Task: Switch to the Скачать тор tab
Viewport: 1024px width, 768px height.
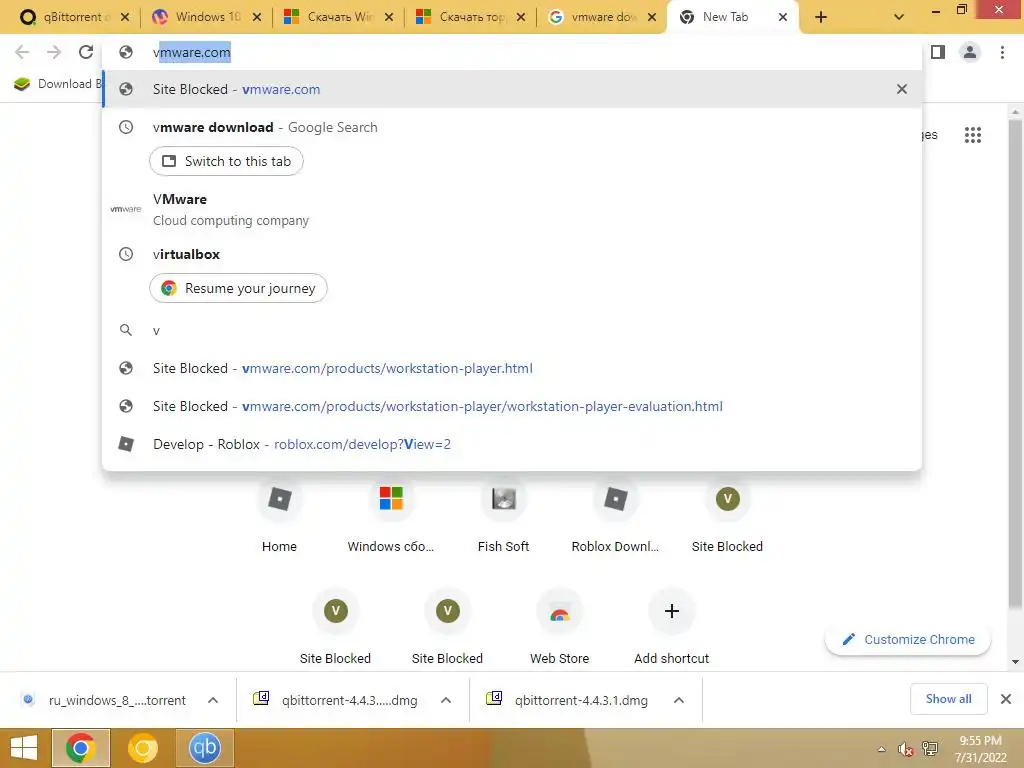Action: point(462,17)
